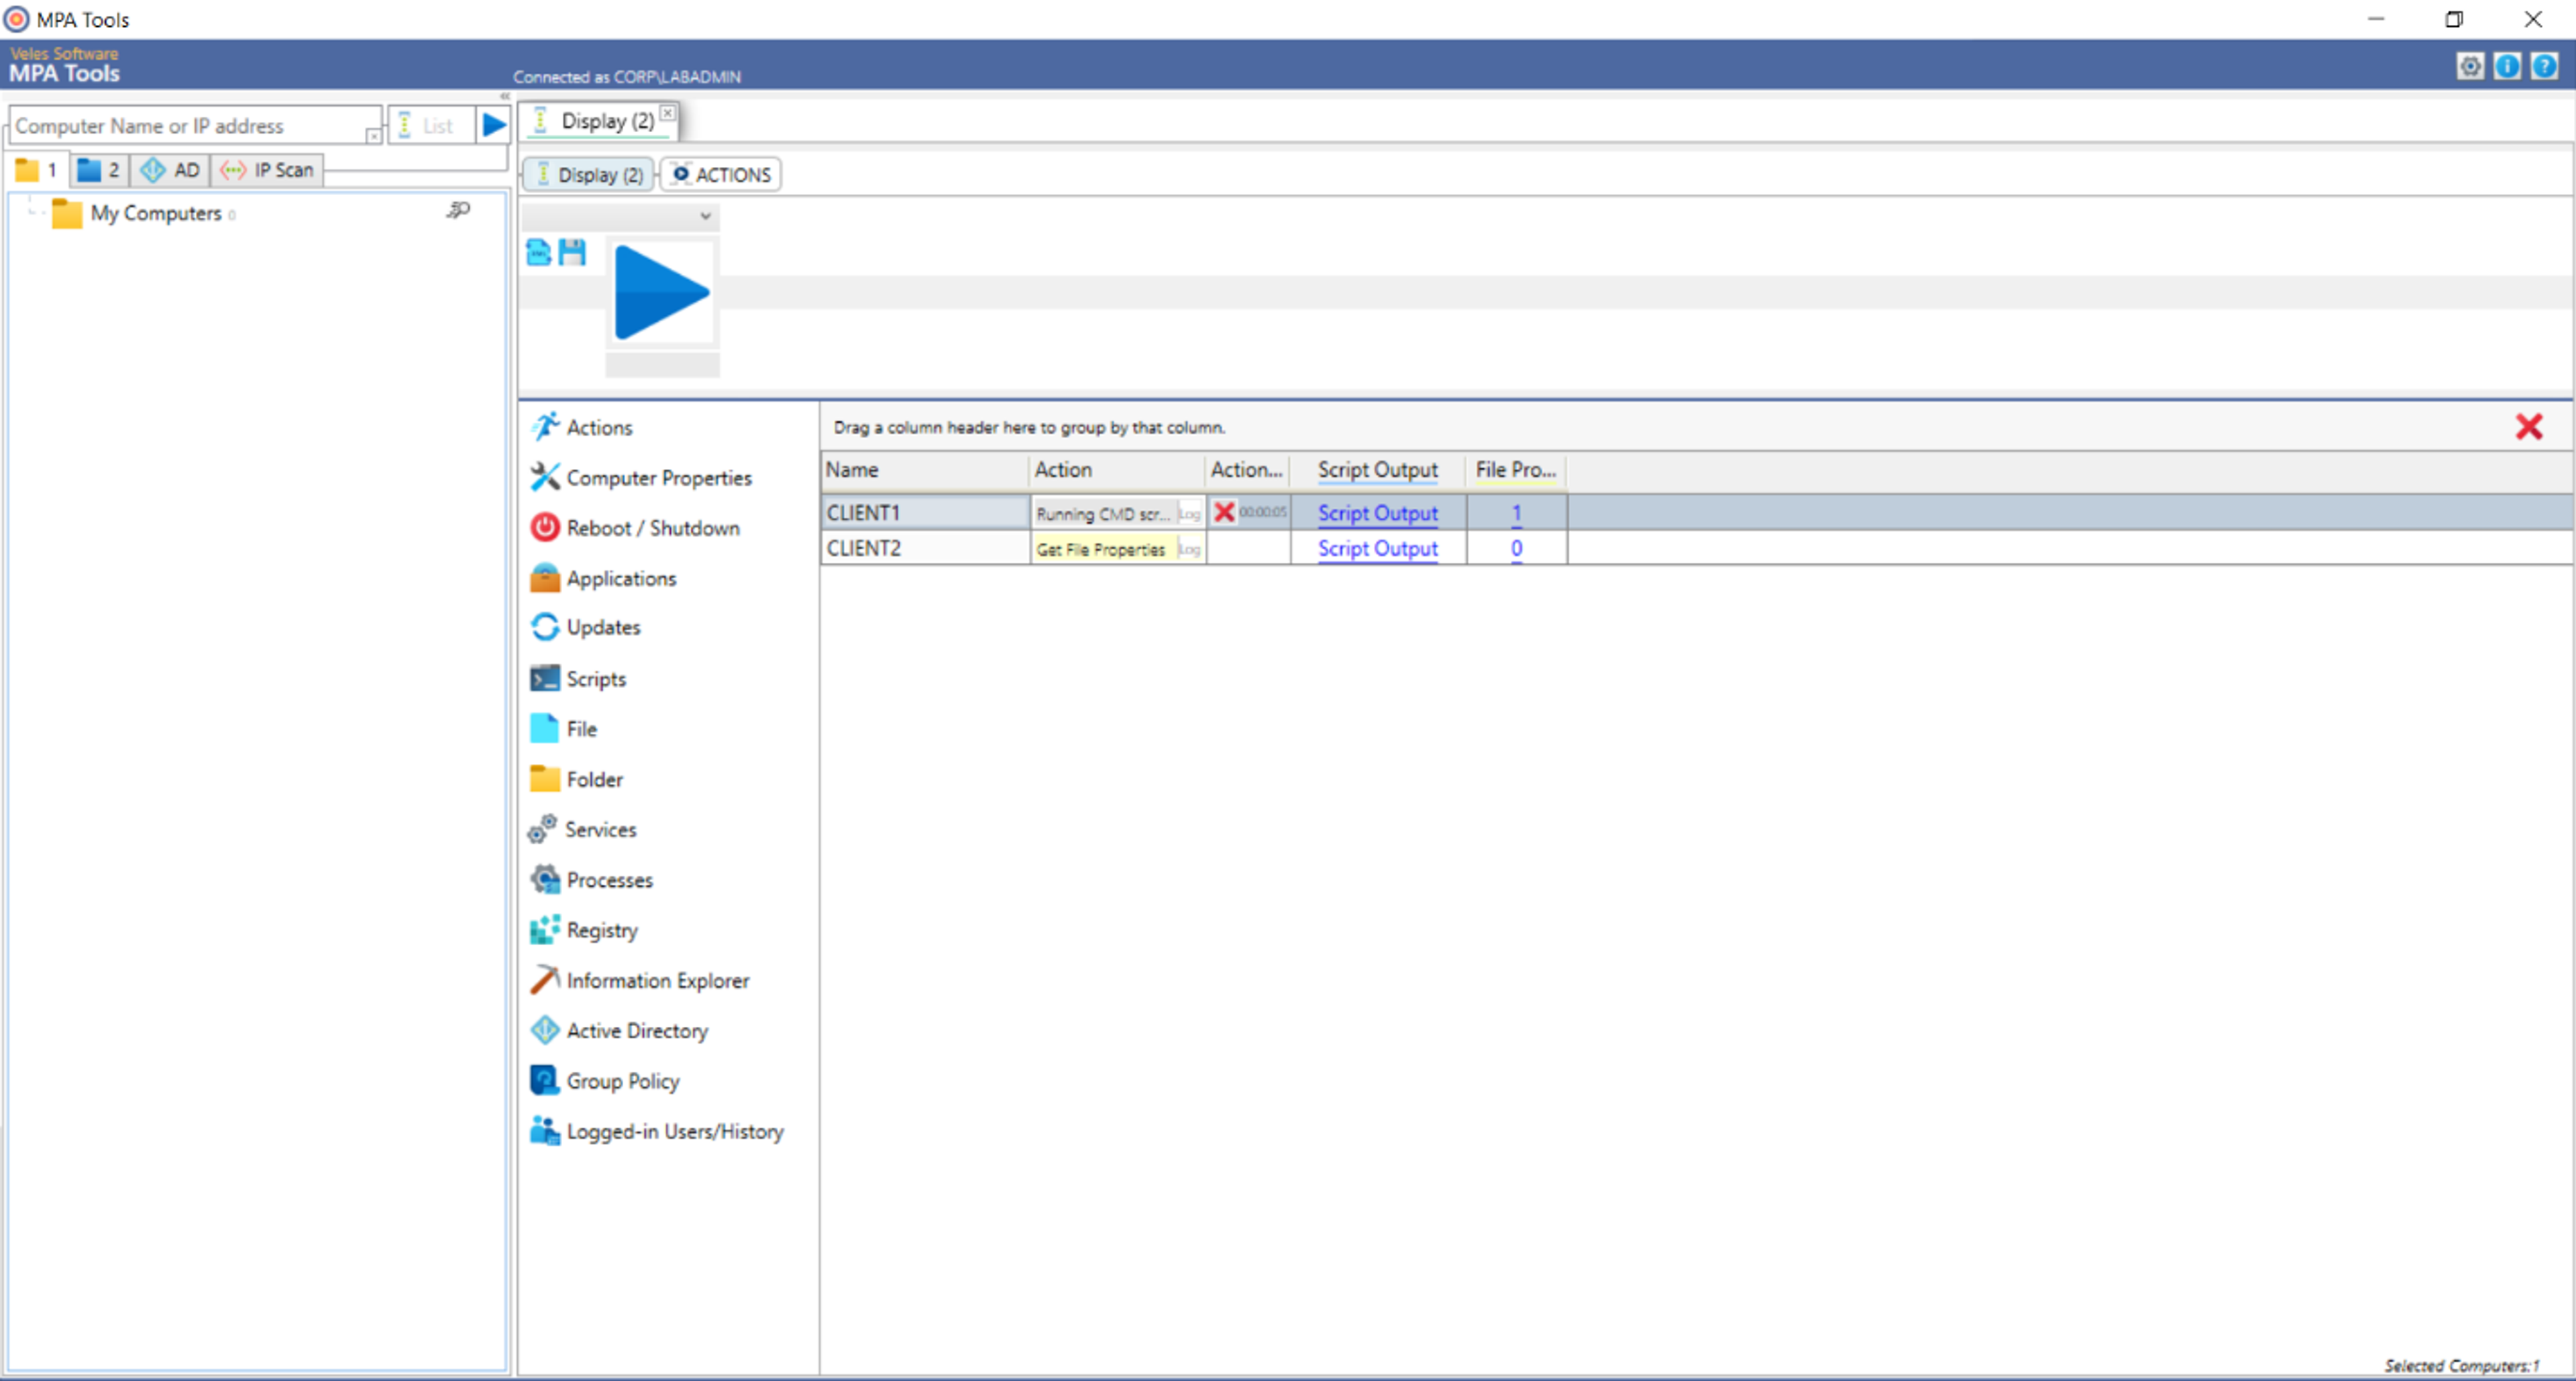Open the Applications category

tap(603, 578)
